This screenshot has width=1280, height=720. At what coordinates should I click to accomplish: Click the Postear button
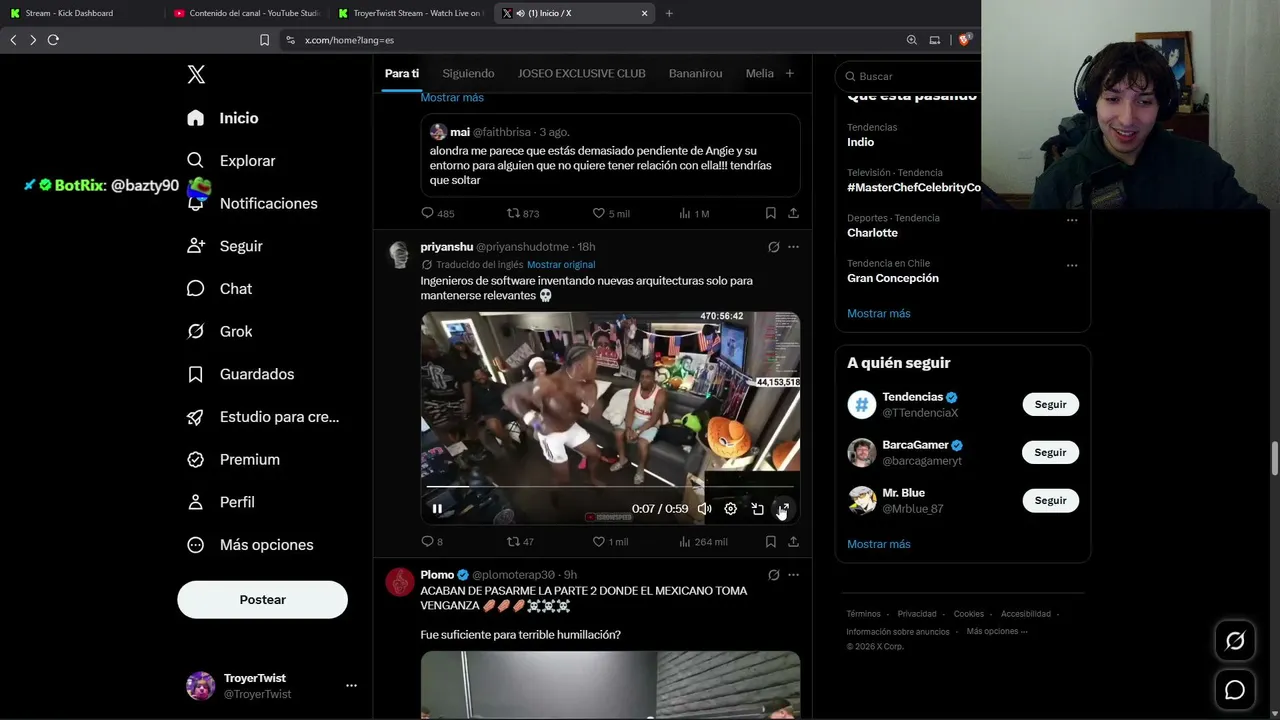[262, 600]
